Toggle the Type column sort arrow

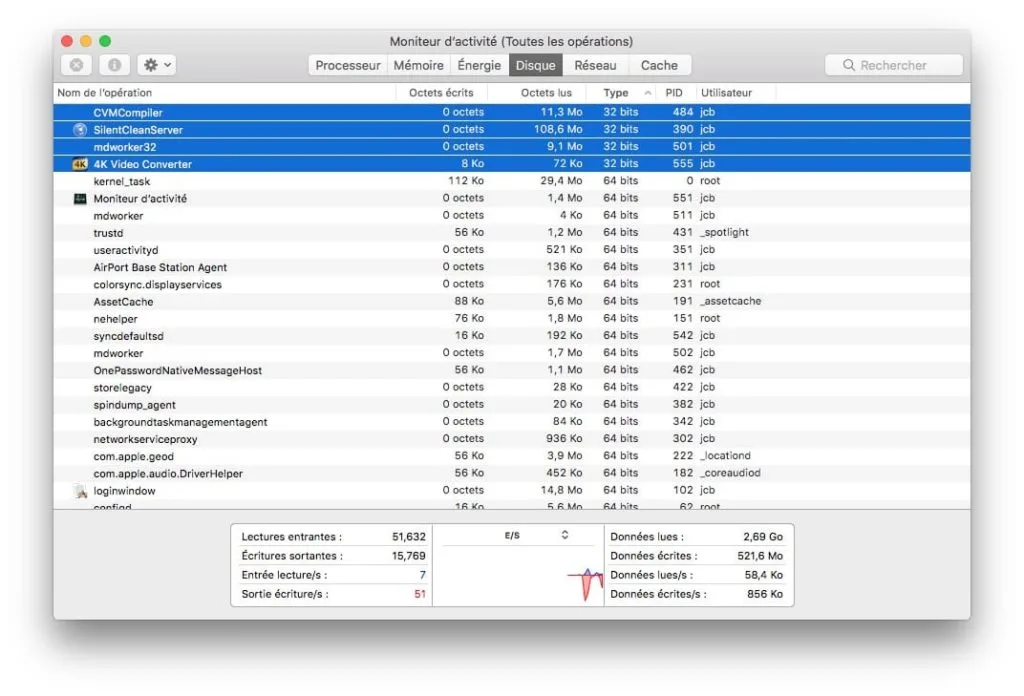click(x=647, y=93)
